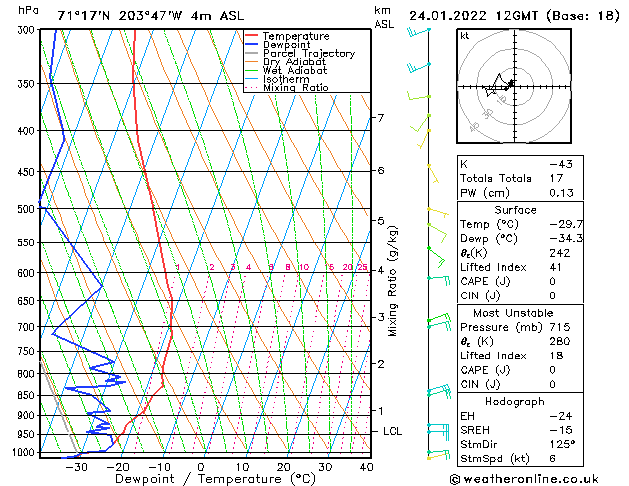The height and width of the screenshot is (486, 629).
Task: Click the red Temperature line sample in legend
Action: (252, 36)
